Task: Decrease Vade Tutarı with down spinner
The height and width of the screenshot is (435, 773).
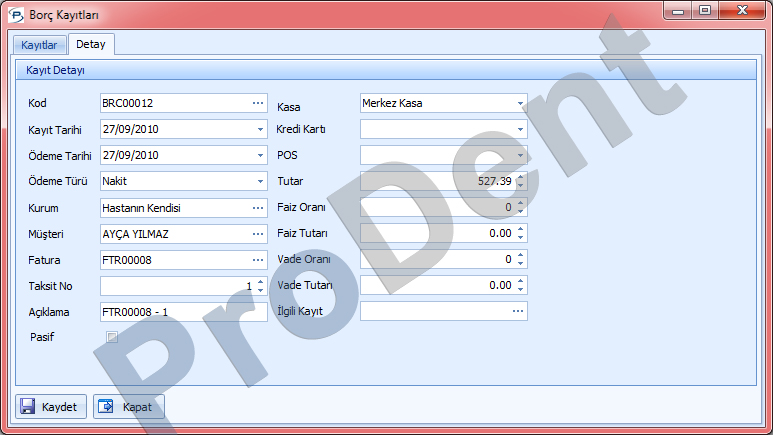Action: [521, 289]
